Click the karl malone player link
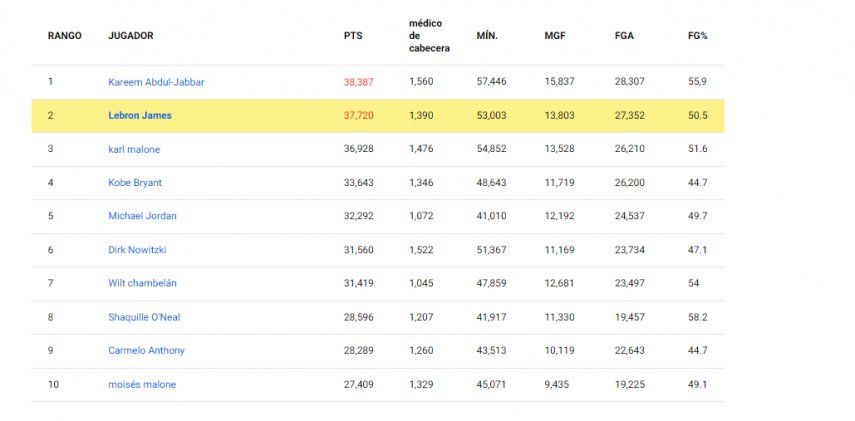The image size is (855, 421). click(x=134, y=149)
